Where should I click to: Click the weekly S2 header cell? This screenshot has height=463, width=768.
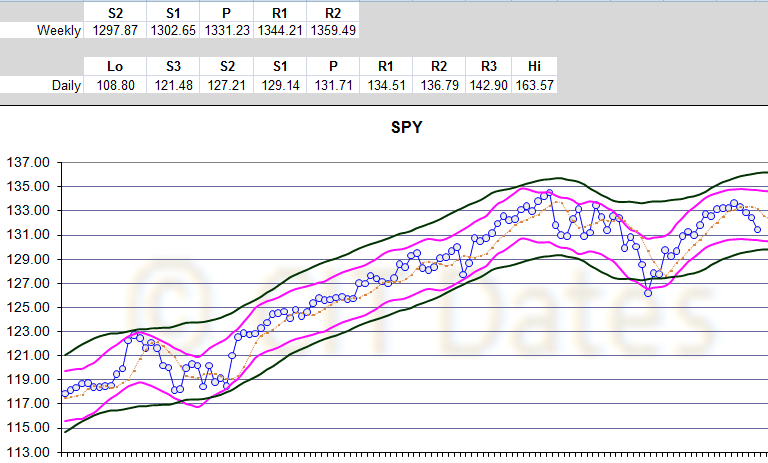[115, 13]
